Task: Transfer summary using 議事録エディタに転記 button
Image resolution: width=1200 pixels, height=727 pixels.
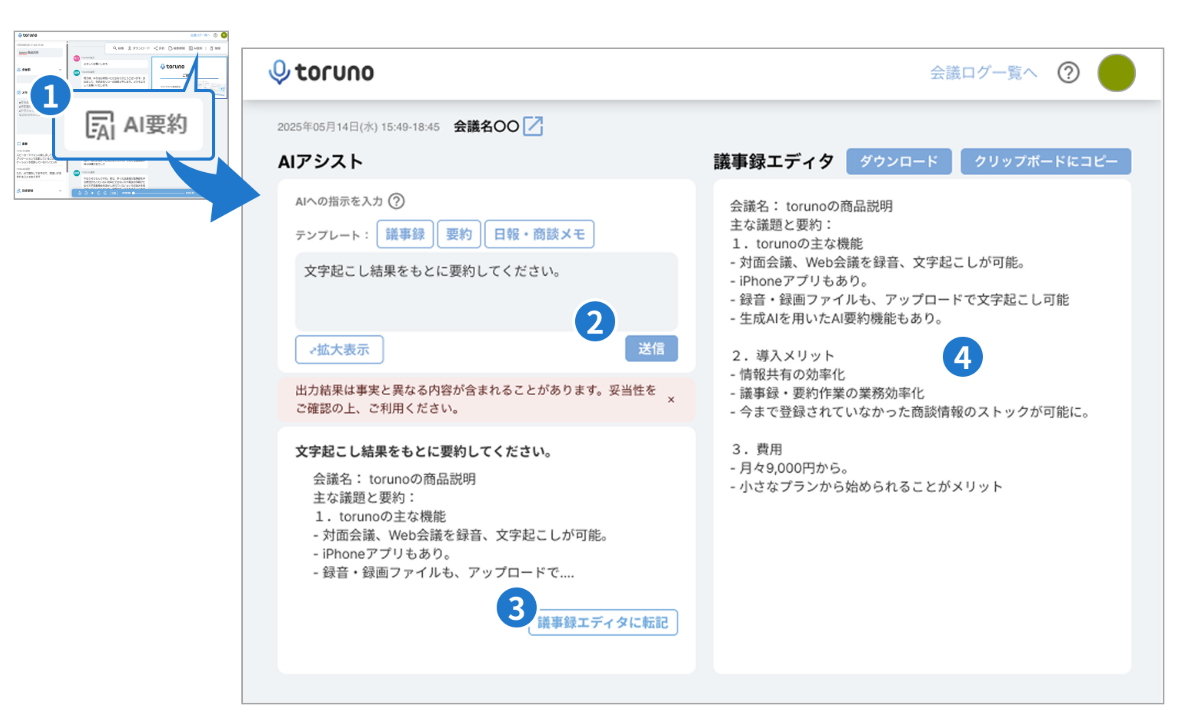Action: click(x=603, y=622)
